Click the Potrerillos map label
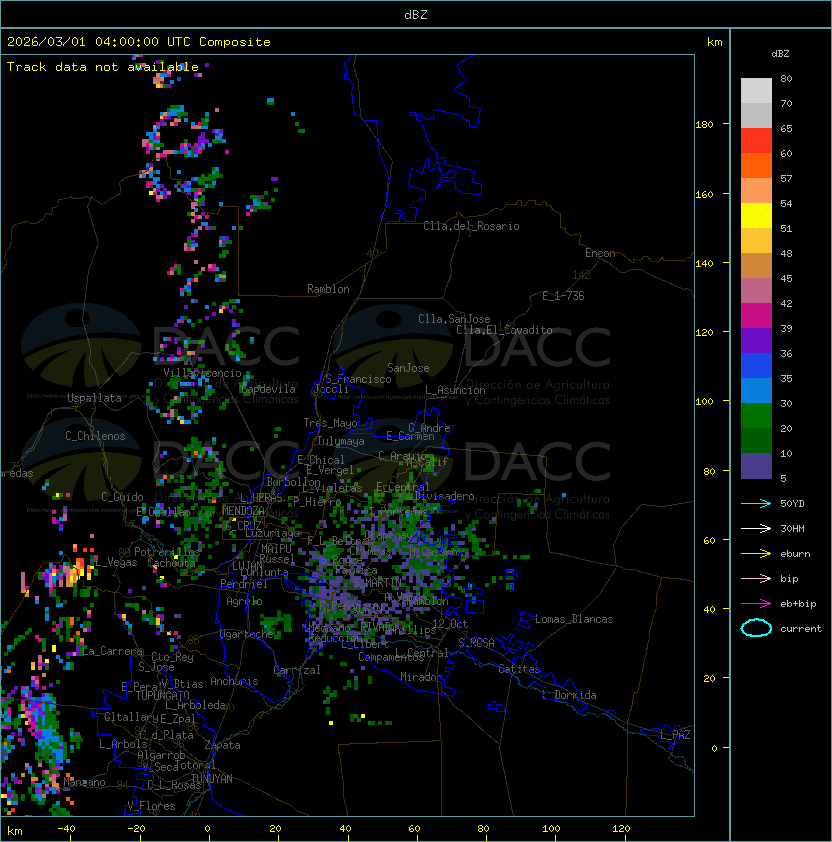The height and width of the screenshot is (842, 832). (167, 552)
